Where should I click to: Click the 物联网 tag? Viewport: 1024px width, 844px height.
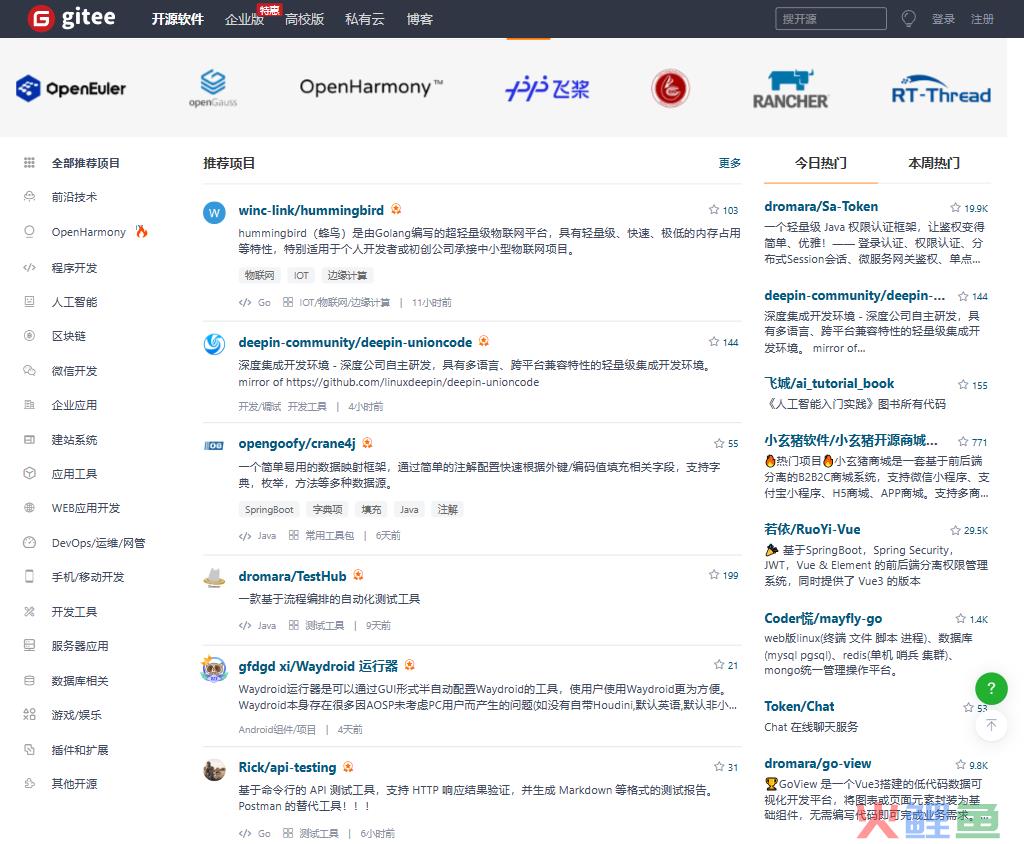[259, 275]
